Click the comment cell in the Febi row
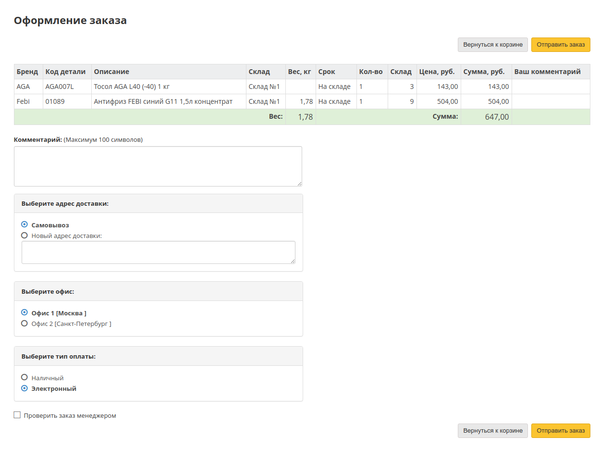 click(x=550, y=102)
